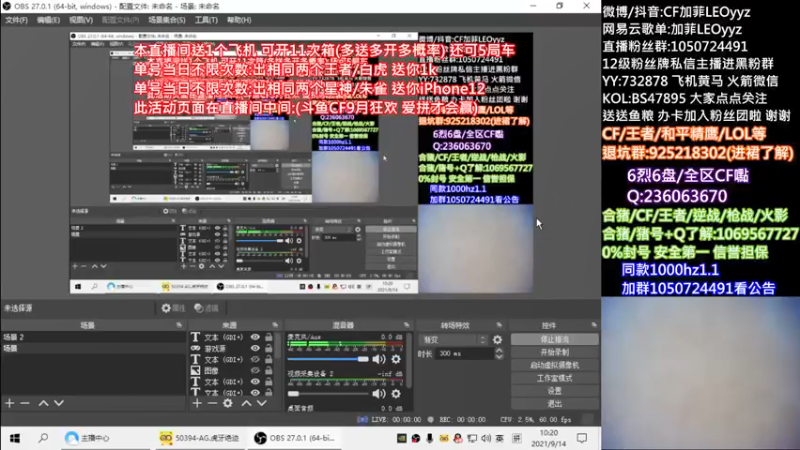The width and height of the screenshot is (800, 450).
Task: Click the 图像 source type icon
Action: click(195, 370)
